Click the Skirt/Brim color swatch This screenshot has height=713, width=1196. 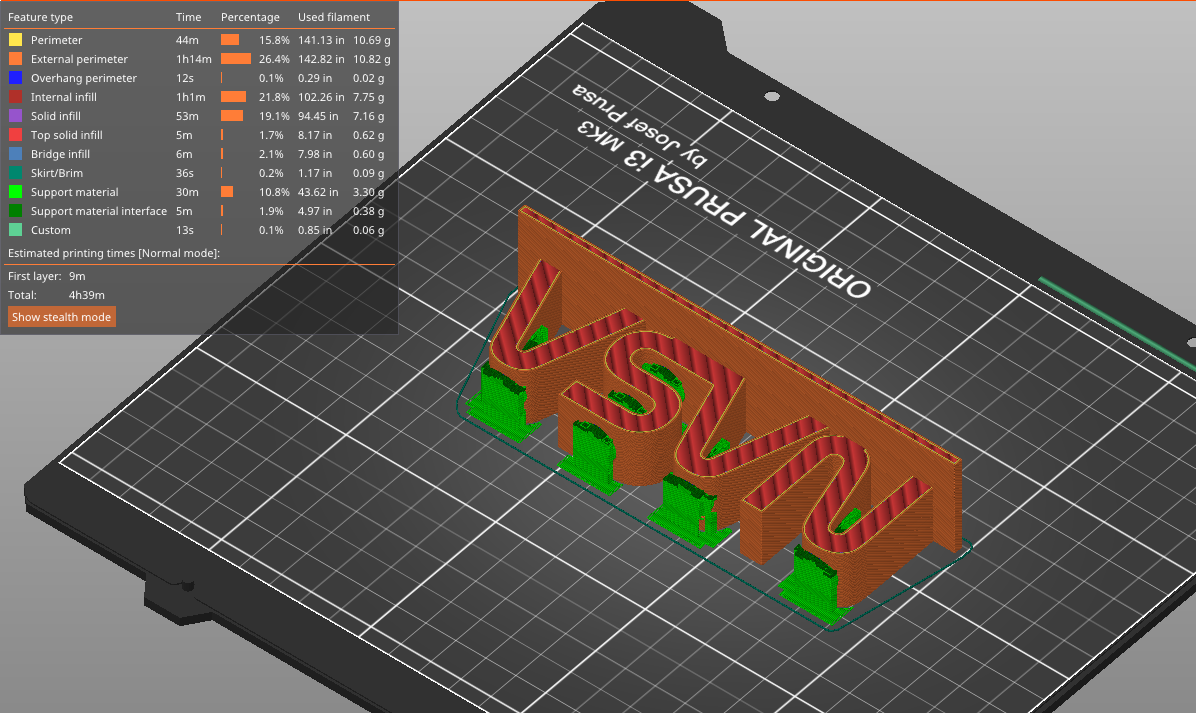(x=15, y=173)
